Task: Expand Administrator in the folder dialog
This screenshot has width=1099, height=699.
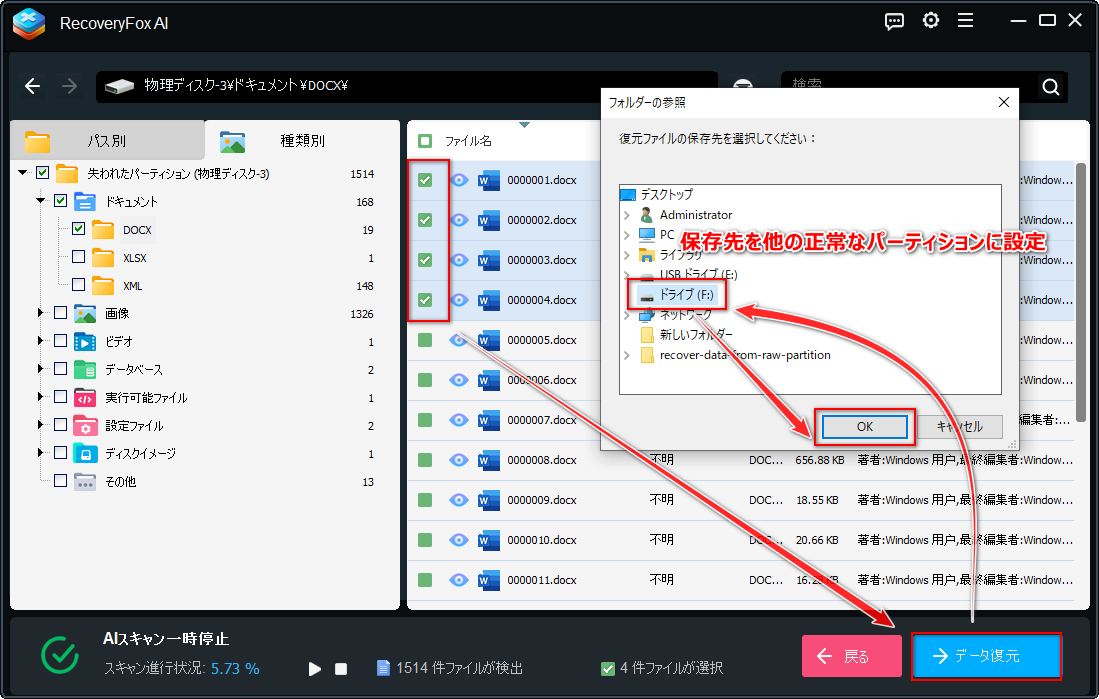Action: 627,215
